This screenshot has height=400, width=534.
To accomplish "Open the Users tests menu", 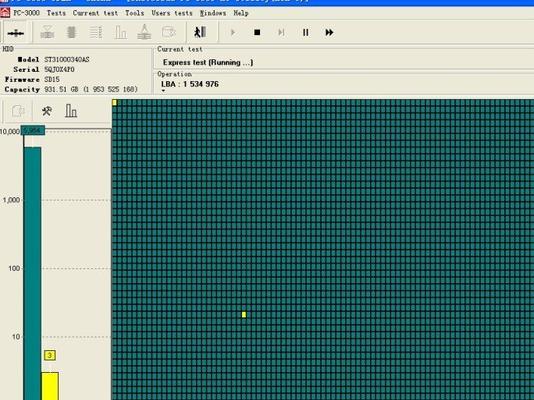I will point(172,13).
